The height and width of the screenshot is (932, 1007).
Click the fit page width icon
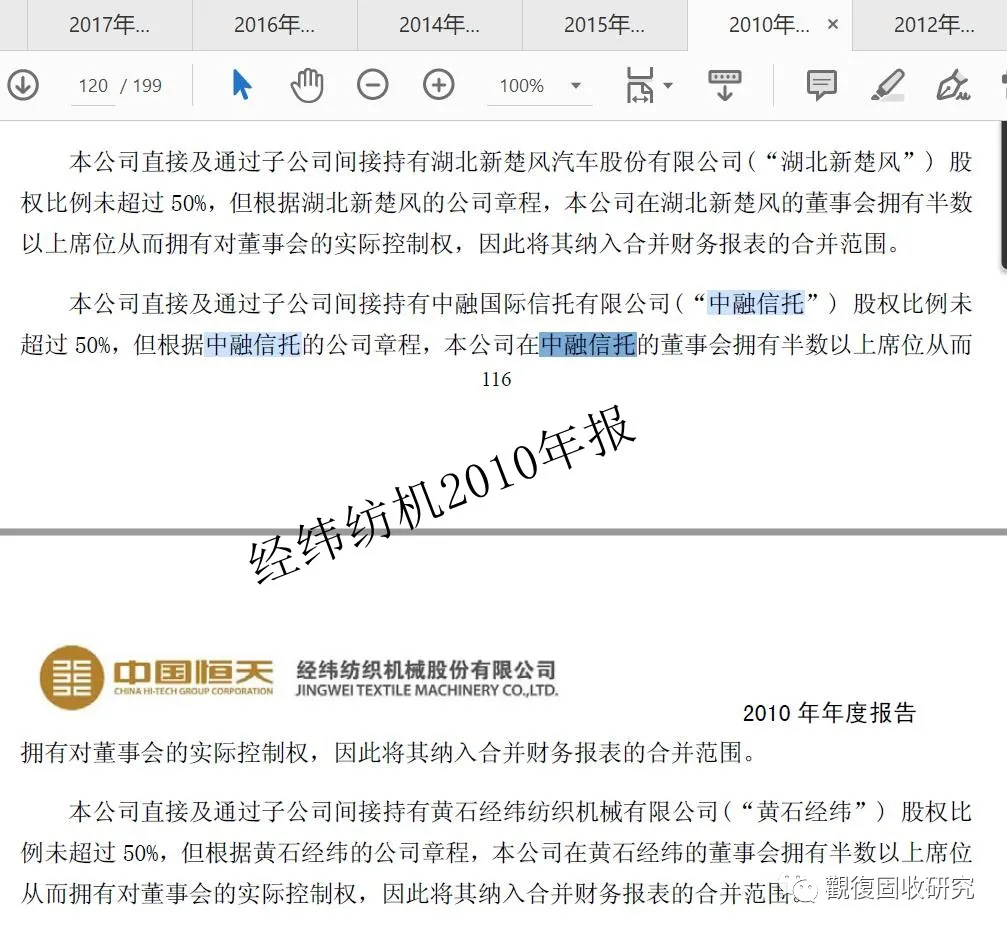coord(640,85)
